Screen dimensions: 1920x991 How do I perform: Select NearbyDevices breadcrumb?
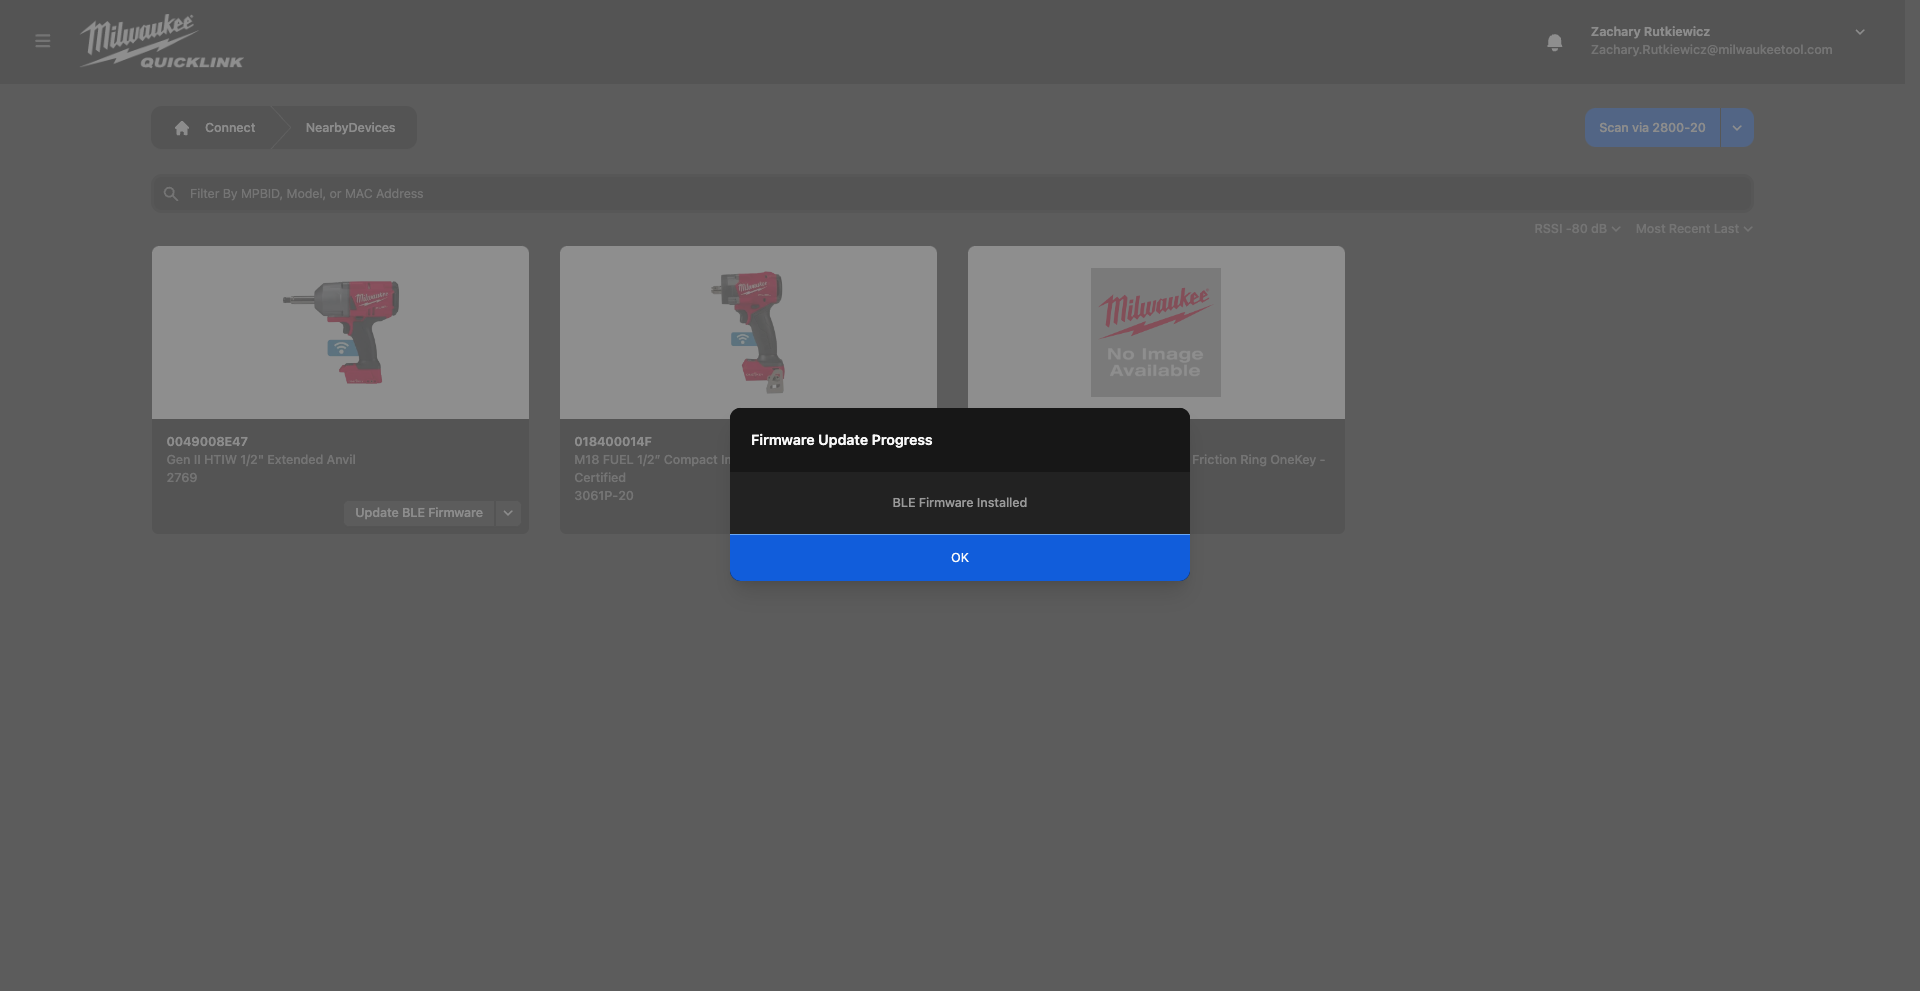pos(350,128)
